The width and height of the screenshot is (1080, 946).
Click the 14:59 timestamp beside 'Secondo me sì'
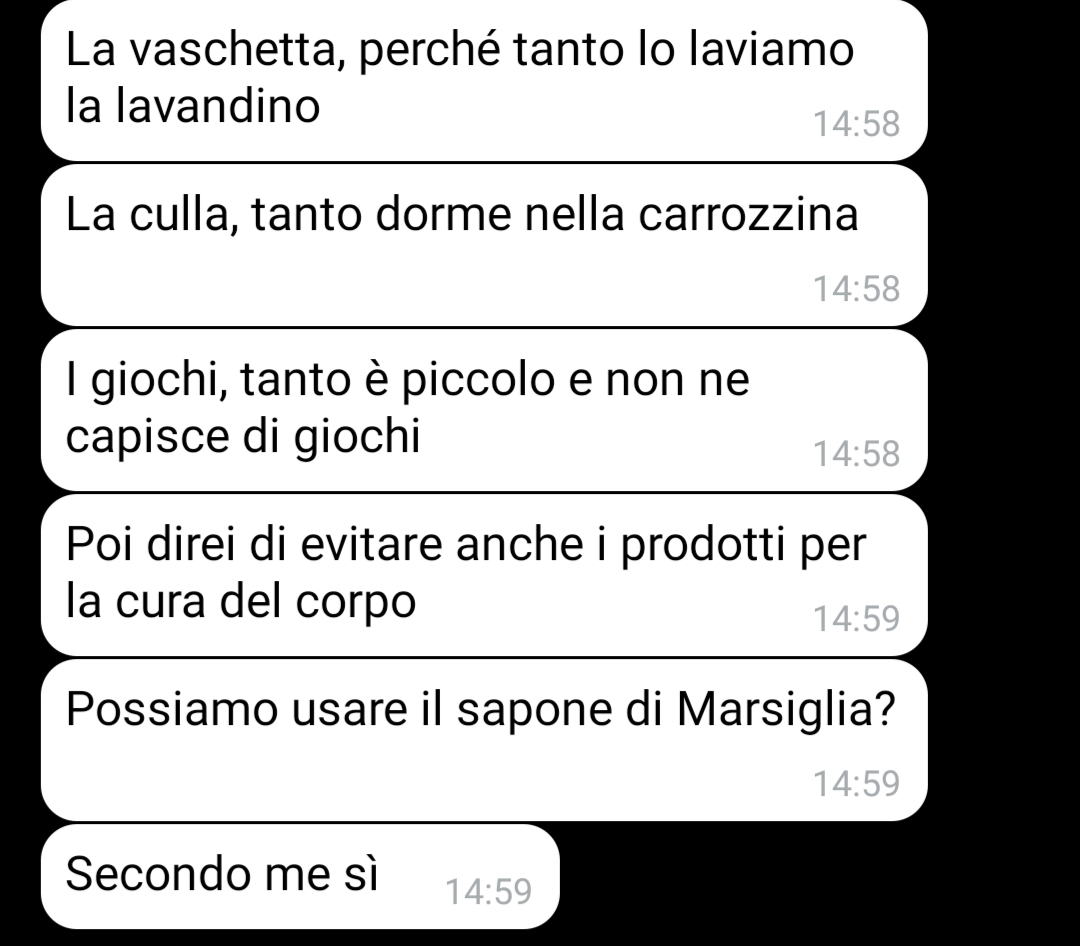pos(488,892)
